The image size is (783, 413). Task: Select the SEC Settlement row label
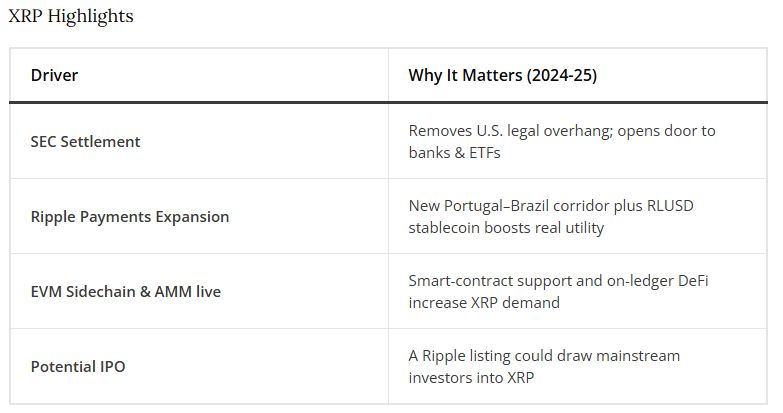85,141
